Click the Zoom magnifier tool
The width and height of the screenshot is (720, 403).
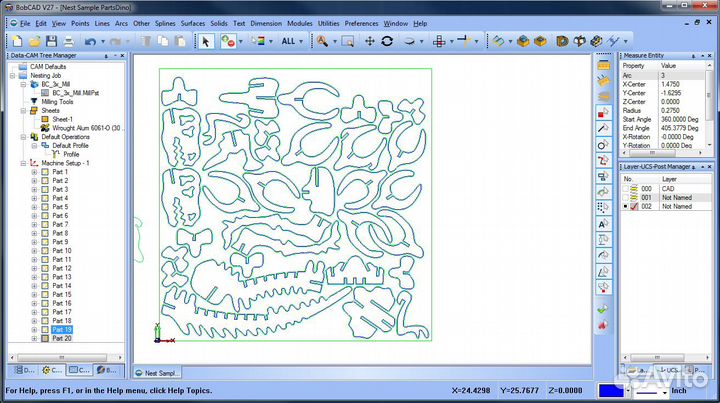pos(322,41)
